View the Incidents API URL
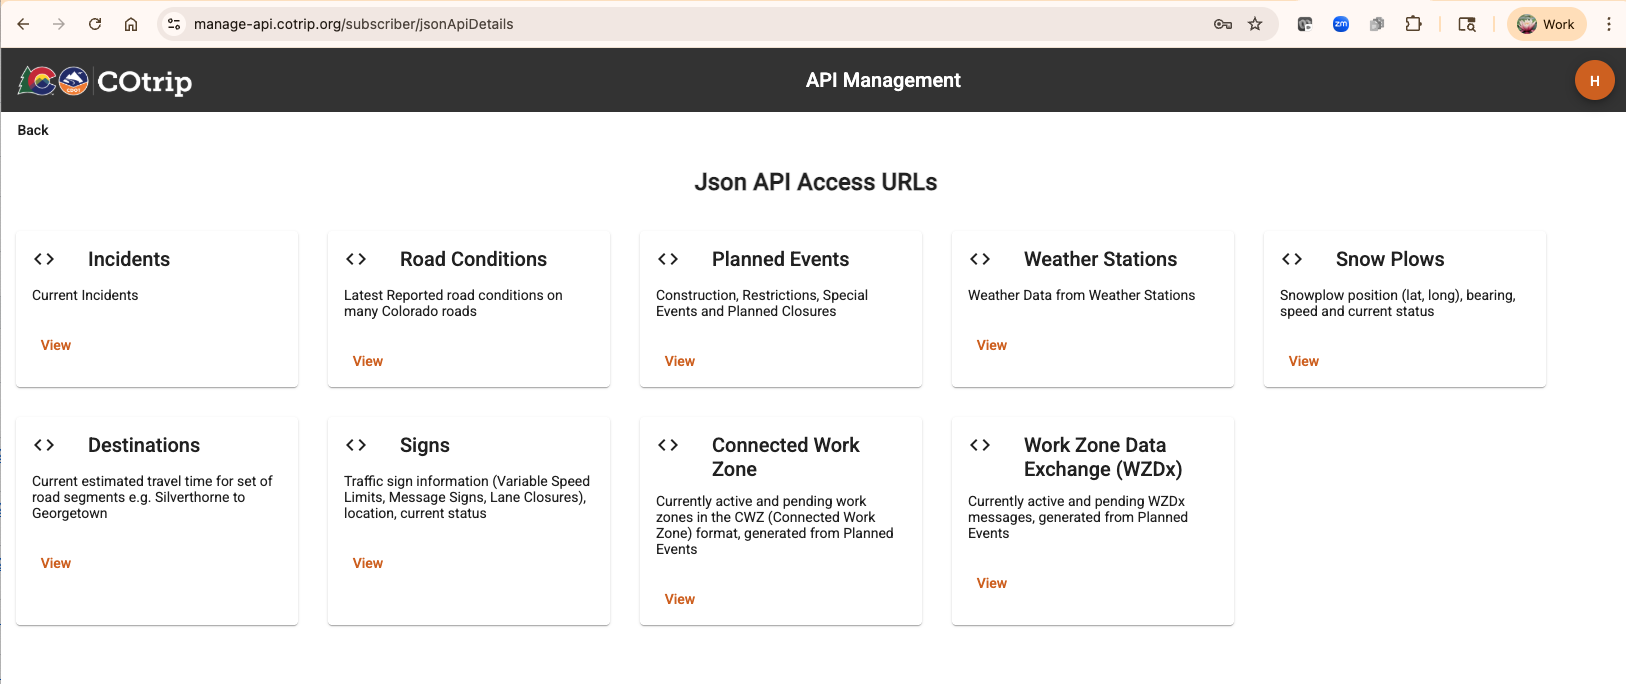The width and height of the screenshot is (1626, 684). (x=56, y=345)
